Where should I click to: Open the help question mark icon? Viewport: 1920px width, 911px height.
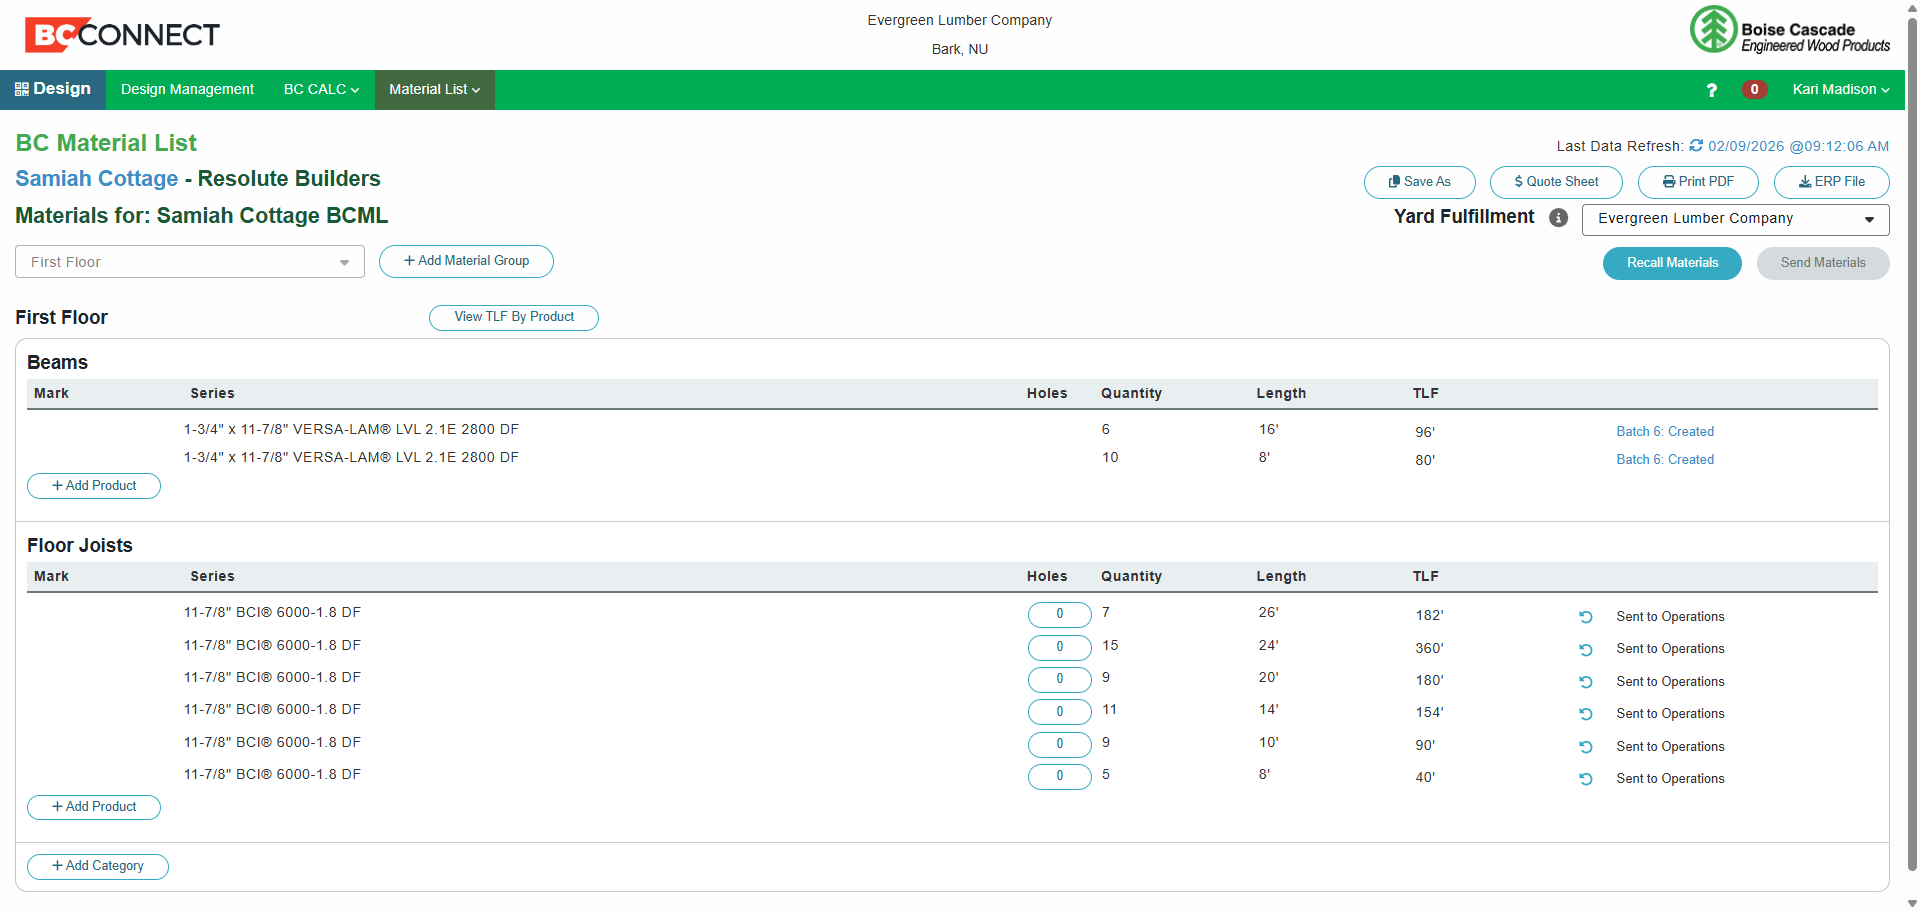coord(1711,90)
